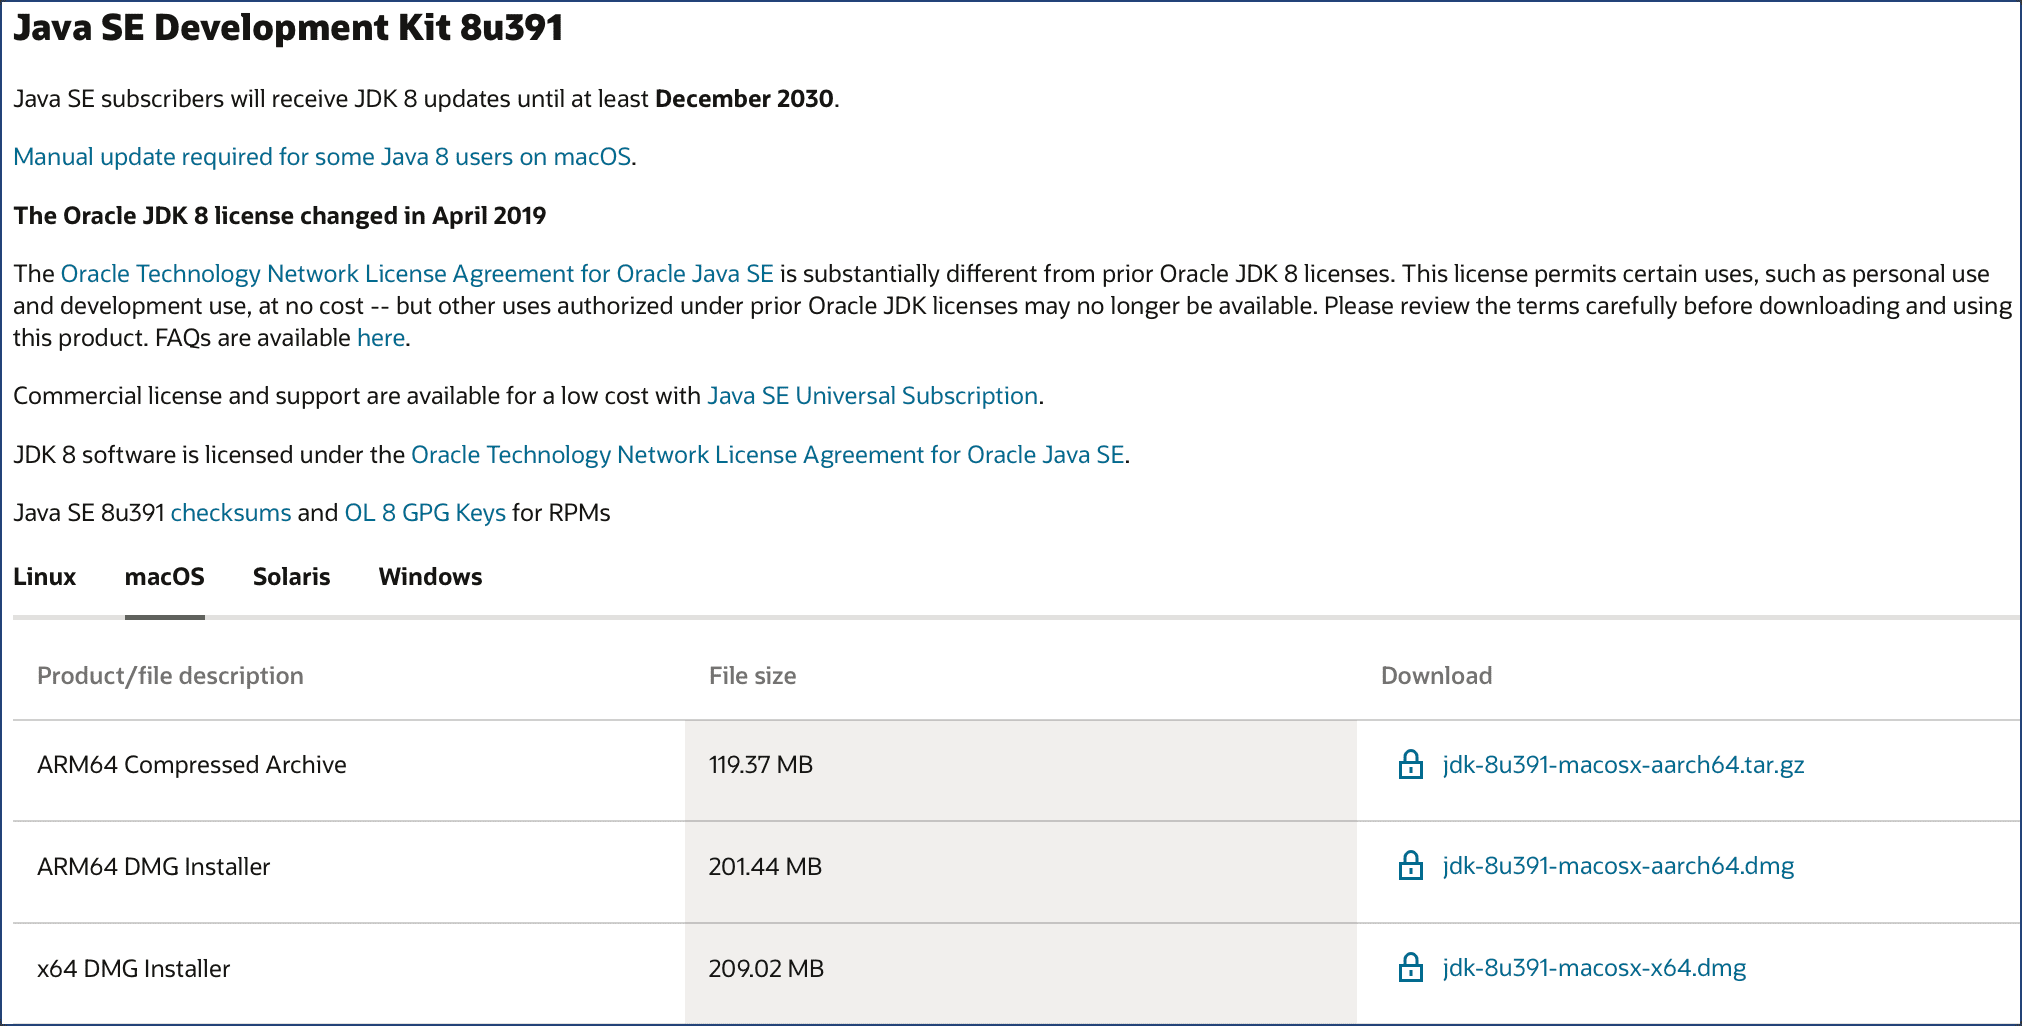Download jdk-8u391-macosx-x64.dmg
This screenshot has height=1026, width=2022.
(1594, 968)
